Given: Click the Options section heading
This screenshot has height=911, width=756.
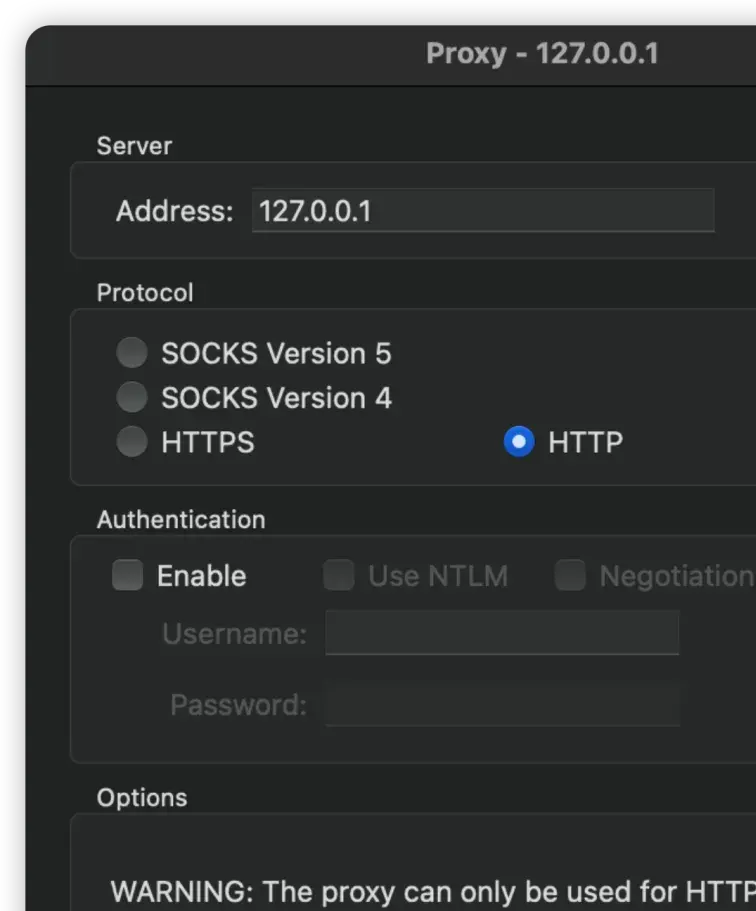Looking at the screenshot, I should pos(142,798).
